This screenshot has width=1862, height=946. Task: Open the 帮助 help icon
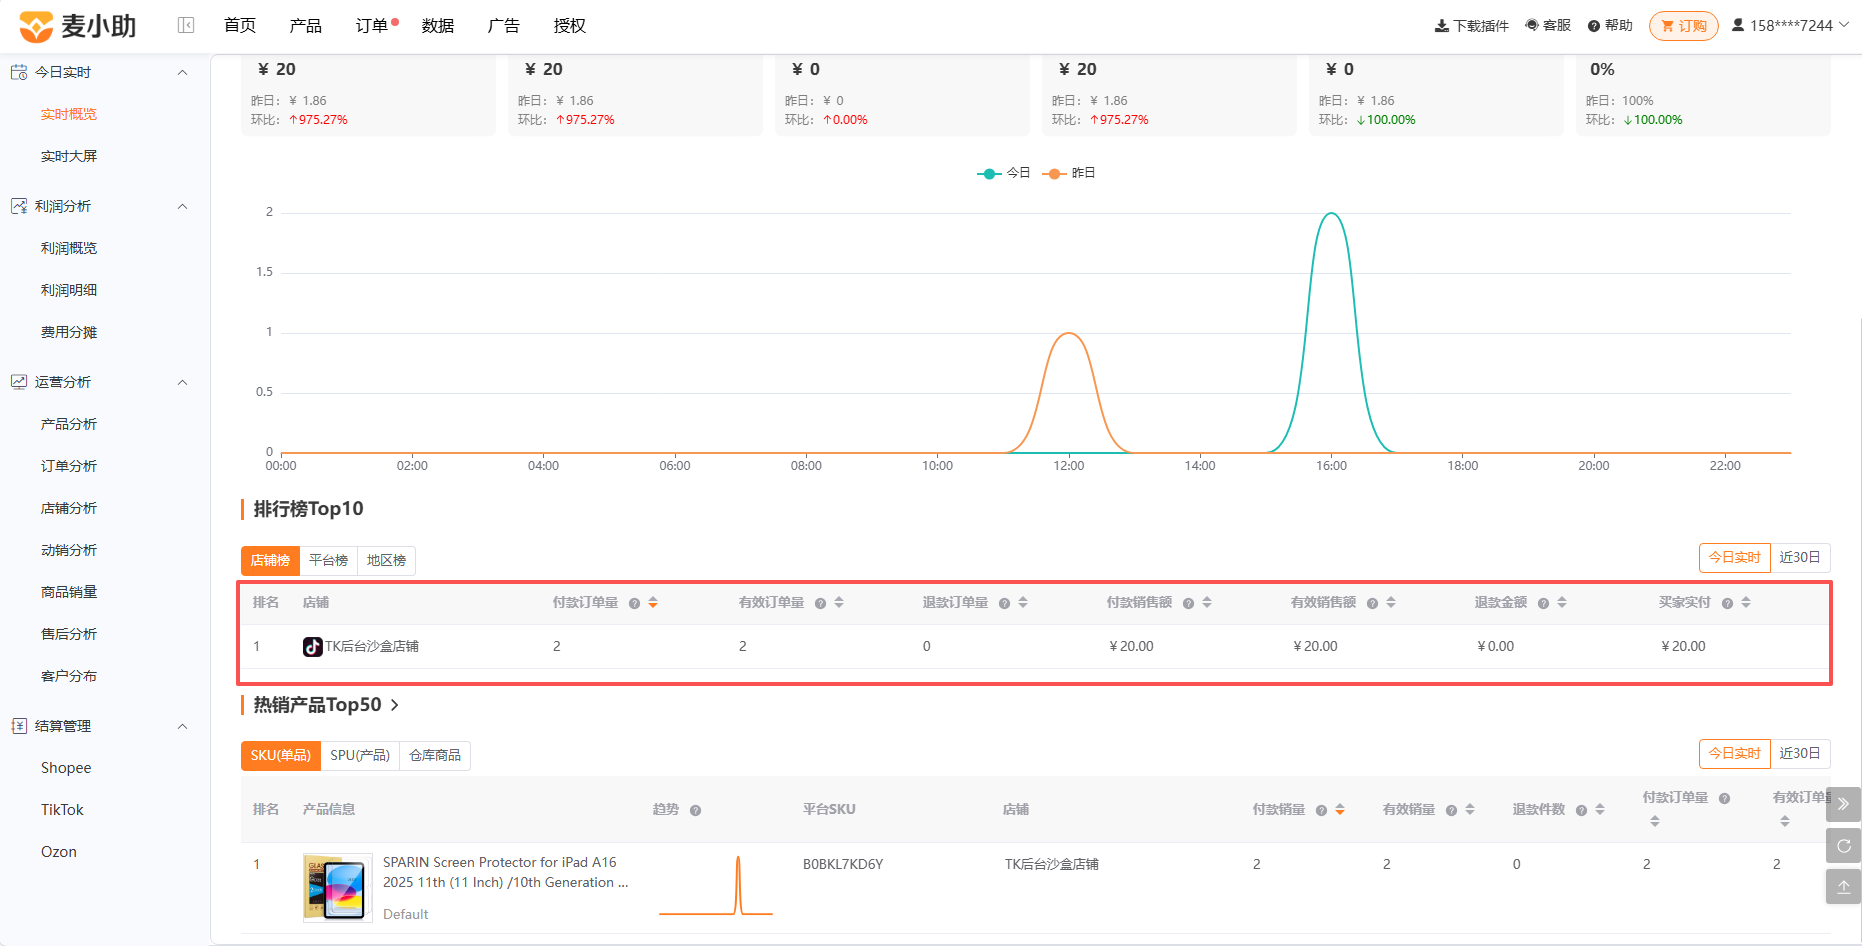tap(1594, 26)
